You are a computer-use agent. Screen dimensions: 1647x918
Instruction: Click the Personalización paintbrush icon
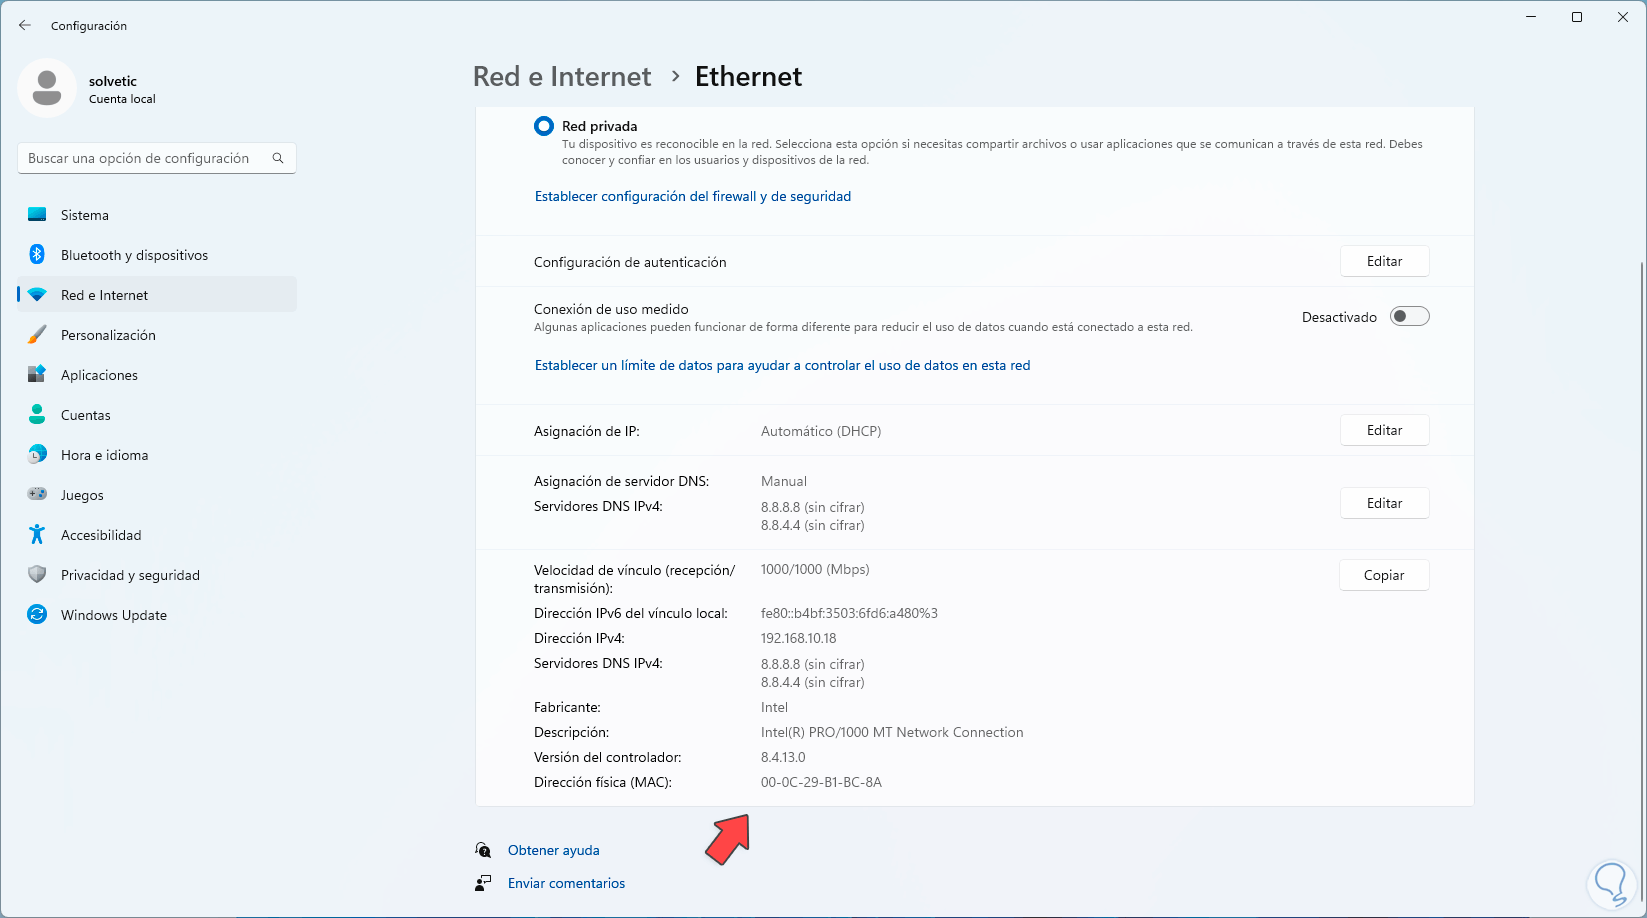coord(37,335)
